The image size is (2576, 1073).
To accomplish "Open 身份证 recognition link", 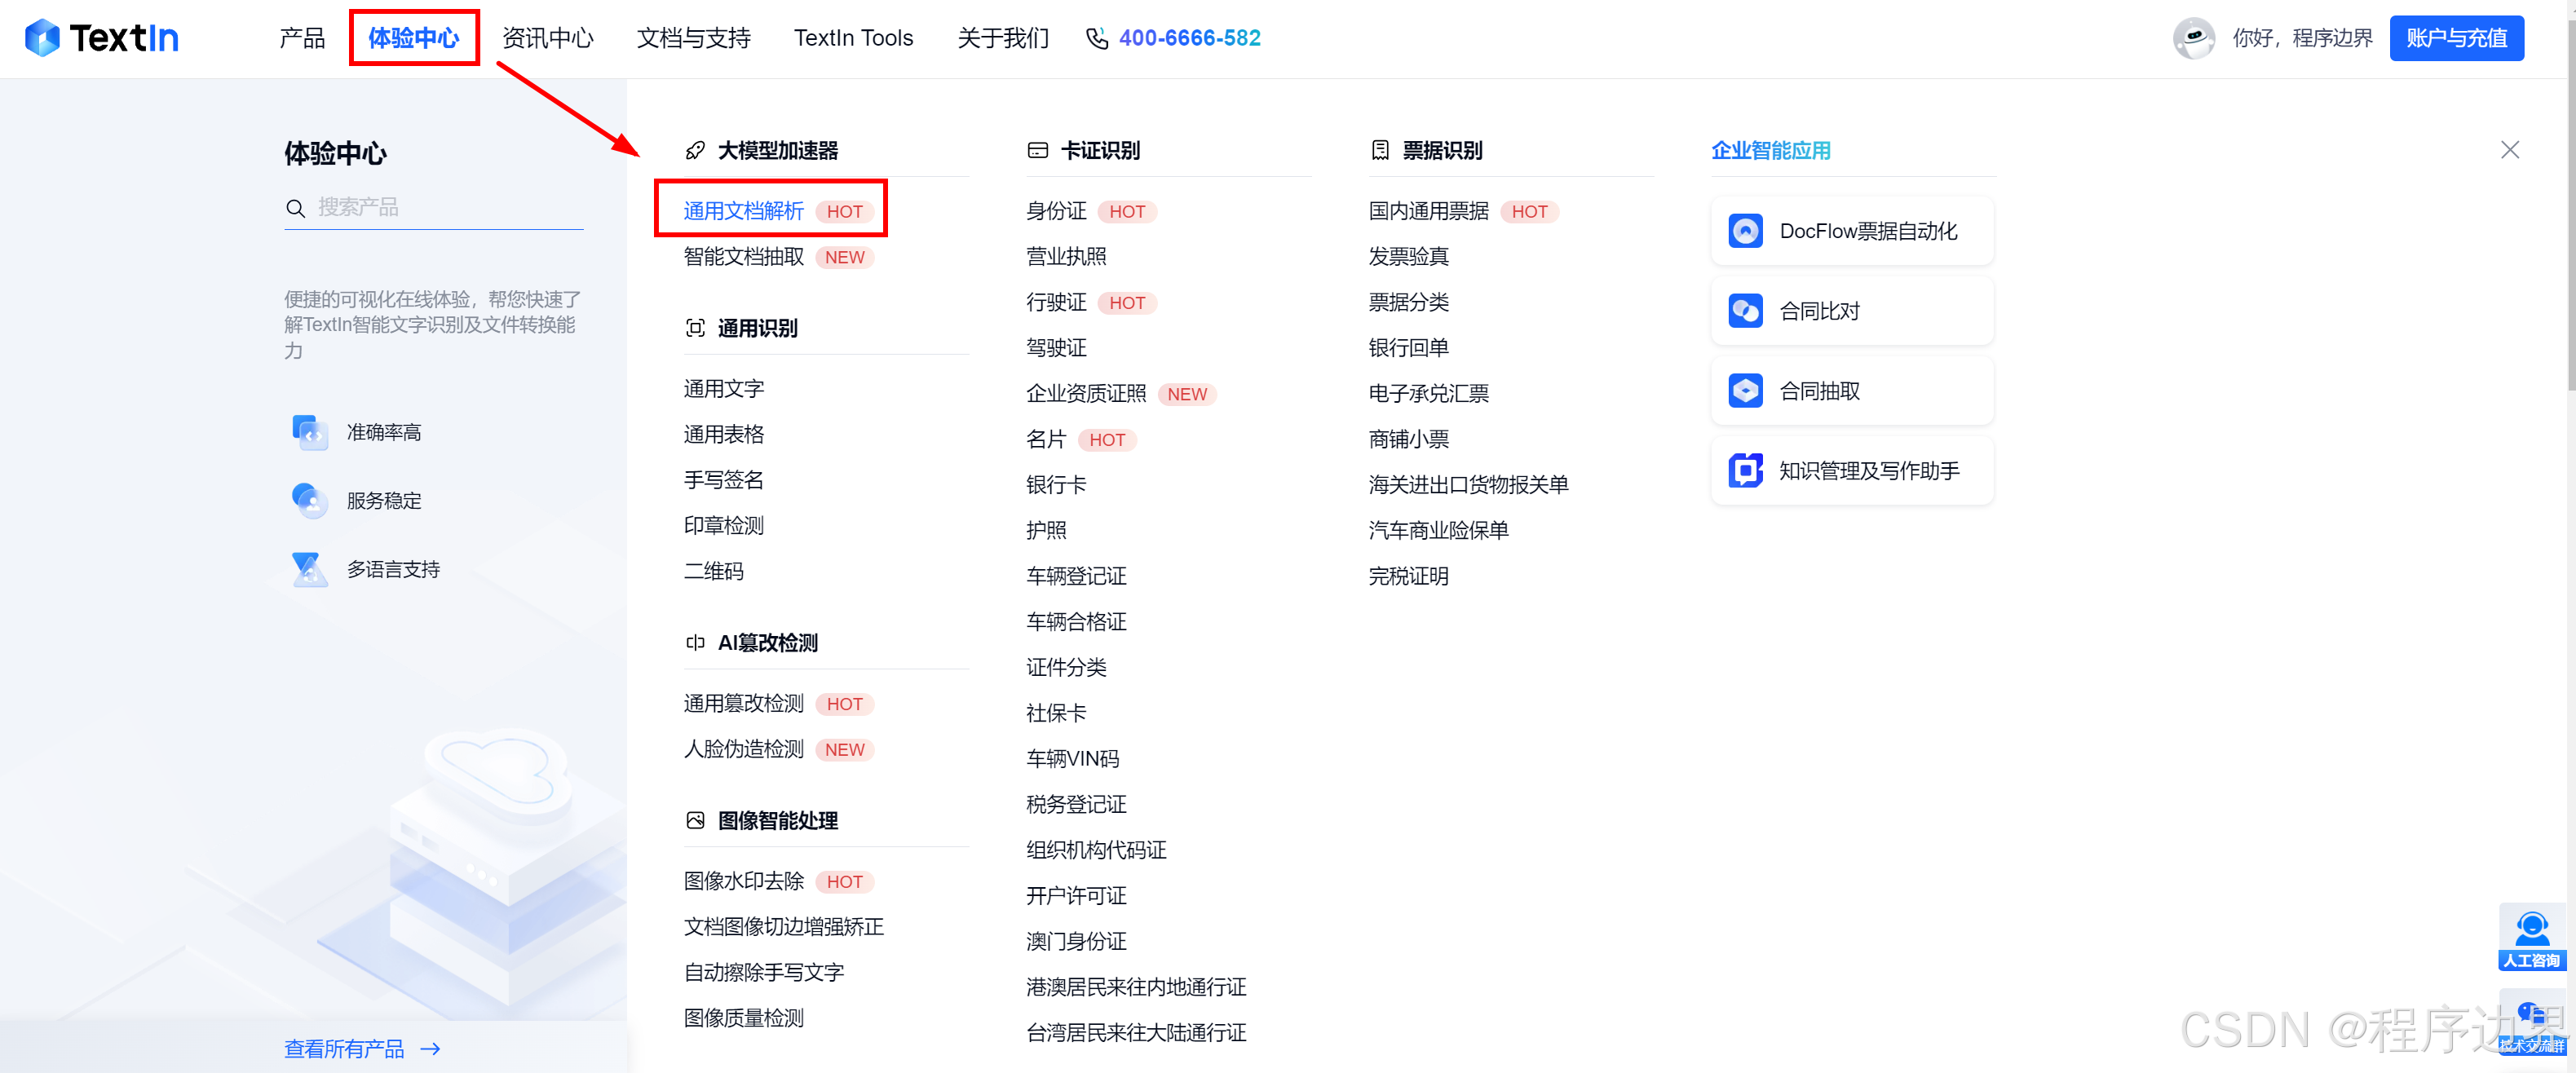I will click(1056, 211).
